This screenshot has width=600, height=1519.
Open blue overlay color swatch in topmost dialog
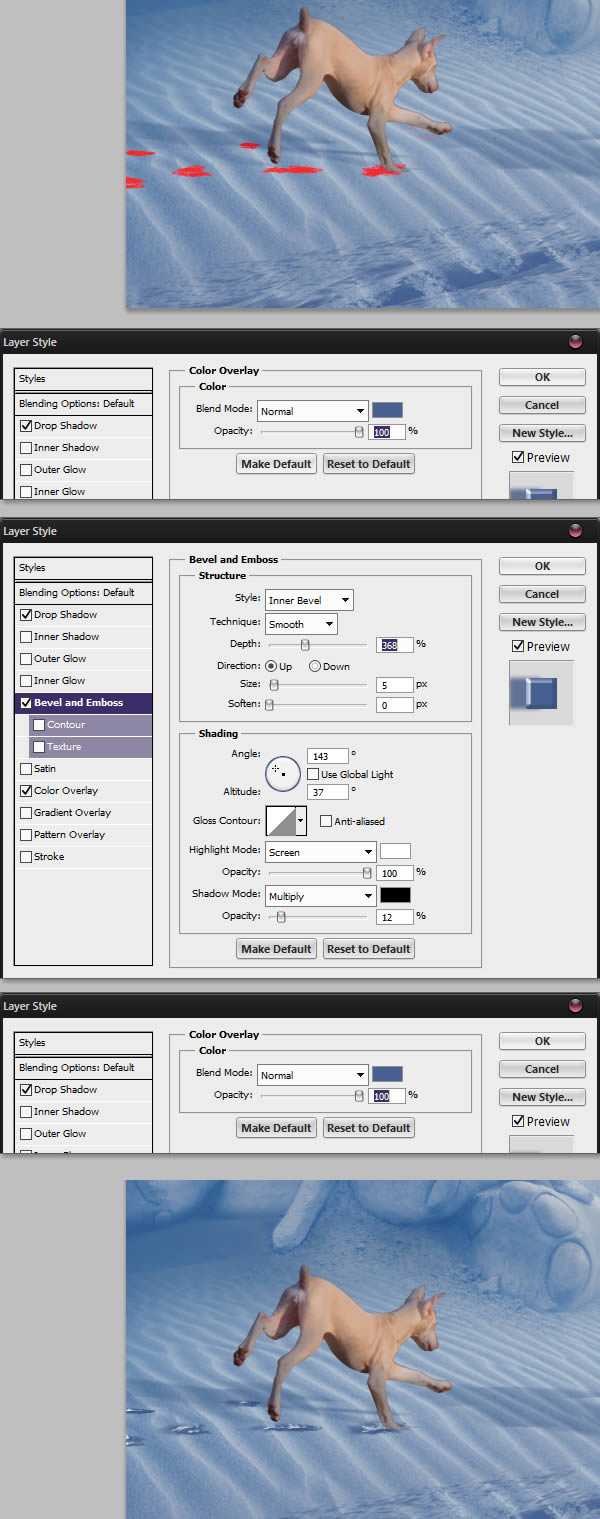click(387, 410)
